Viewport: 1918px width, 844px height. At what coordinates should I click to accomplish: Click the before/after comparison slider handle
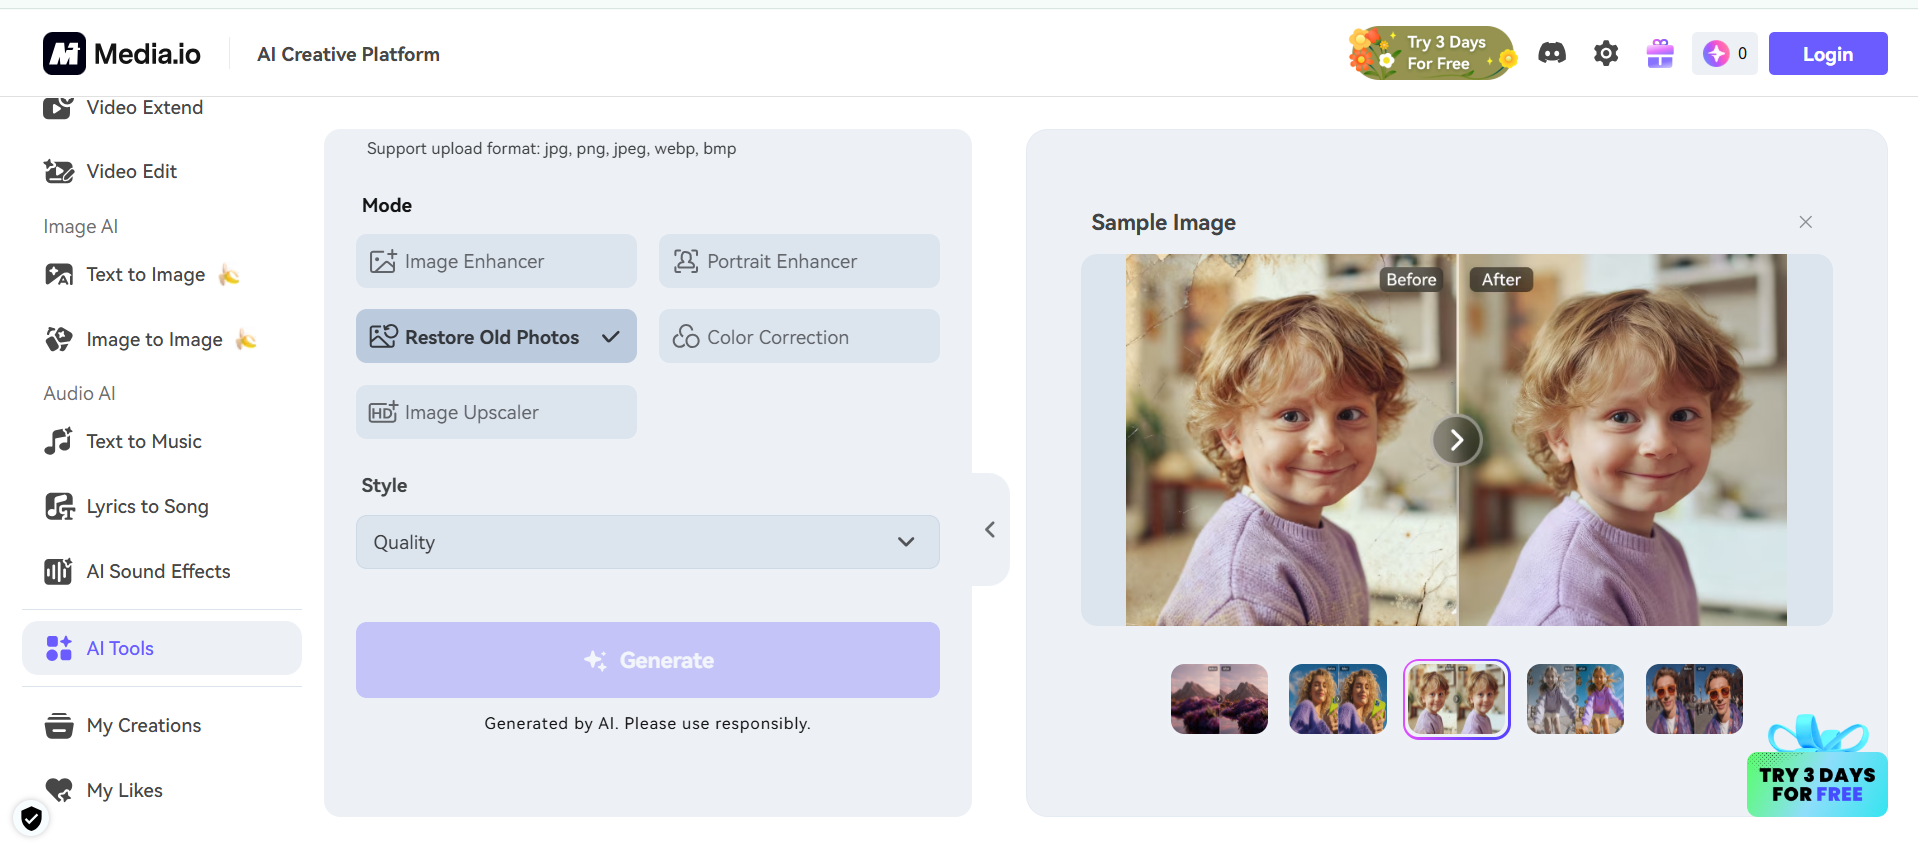tap(1457, 440)
